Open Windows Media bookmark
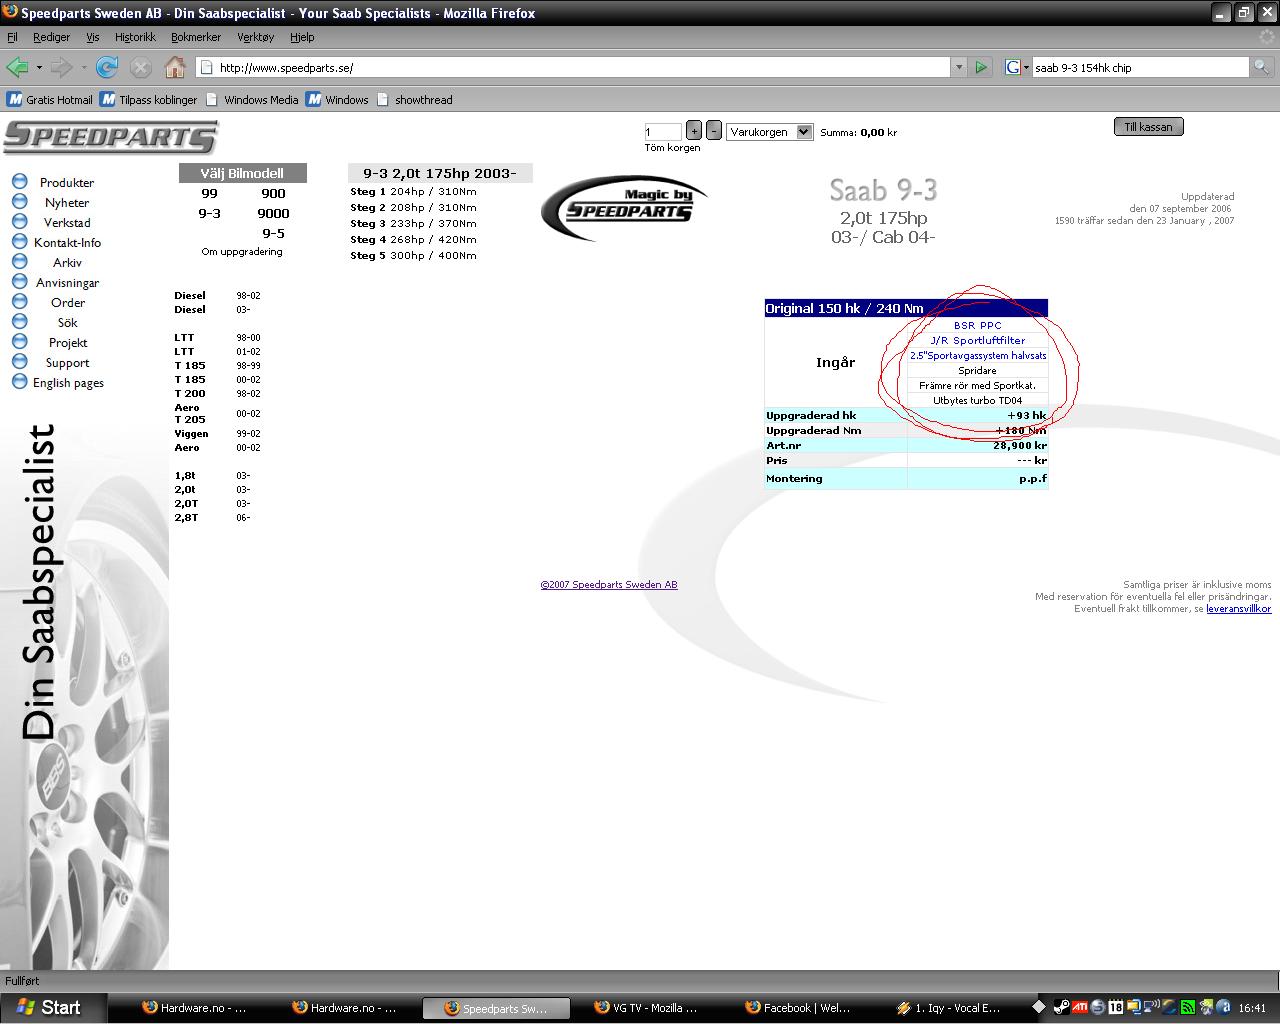Viewport: 1280px width, 1024px height. click(251, 100)
